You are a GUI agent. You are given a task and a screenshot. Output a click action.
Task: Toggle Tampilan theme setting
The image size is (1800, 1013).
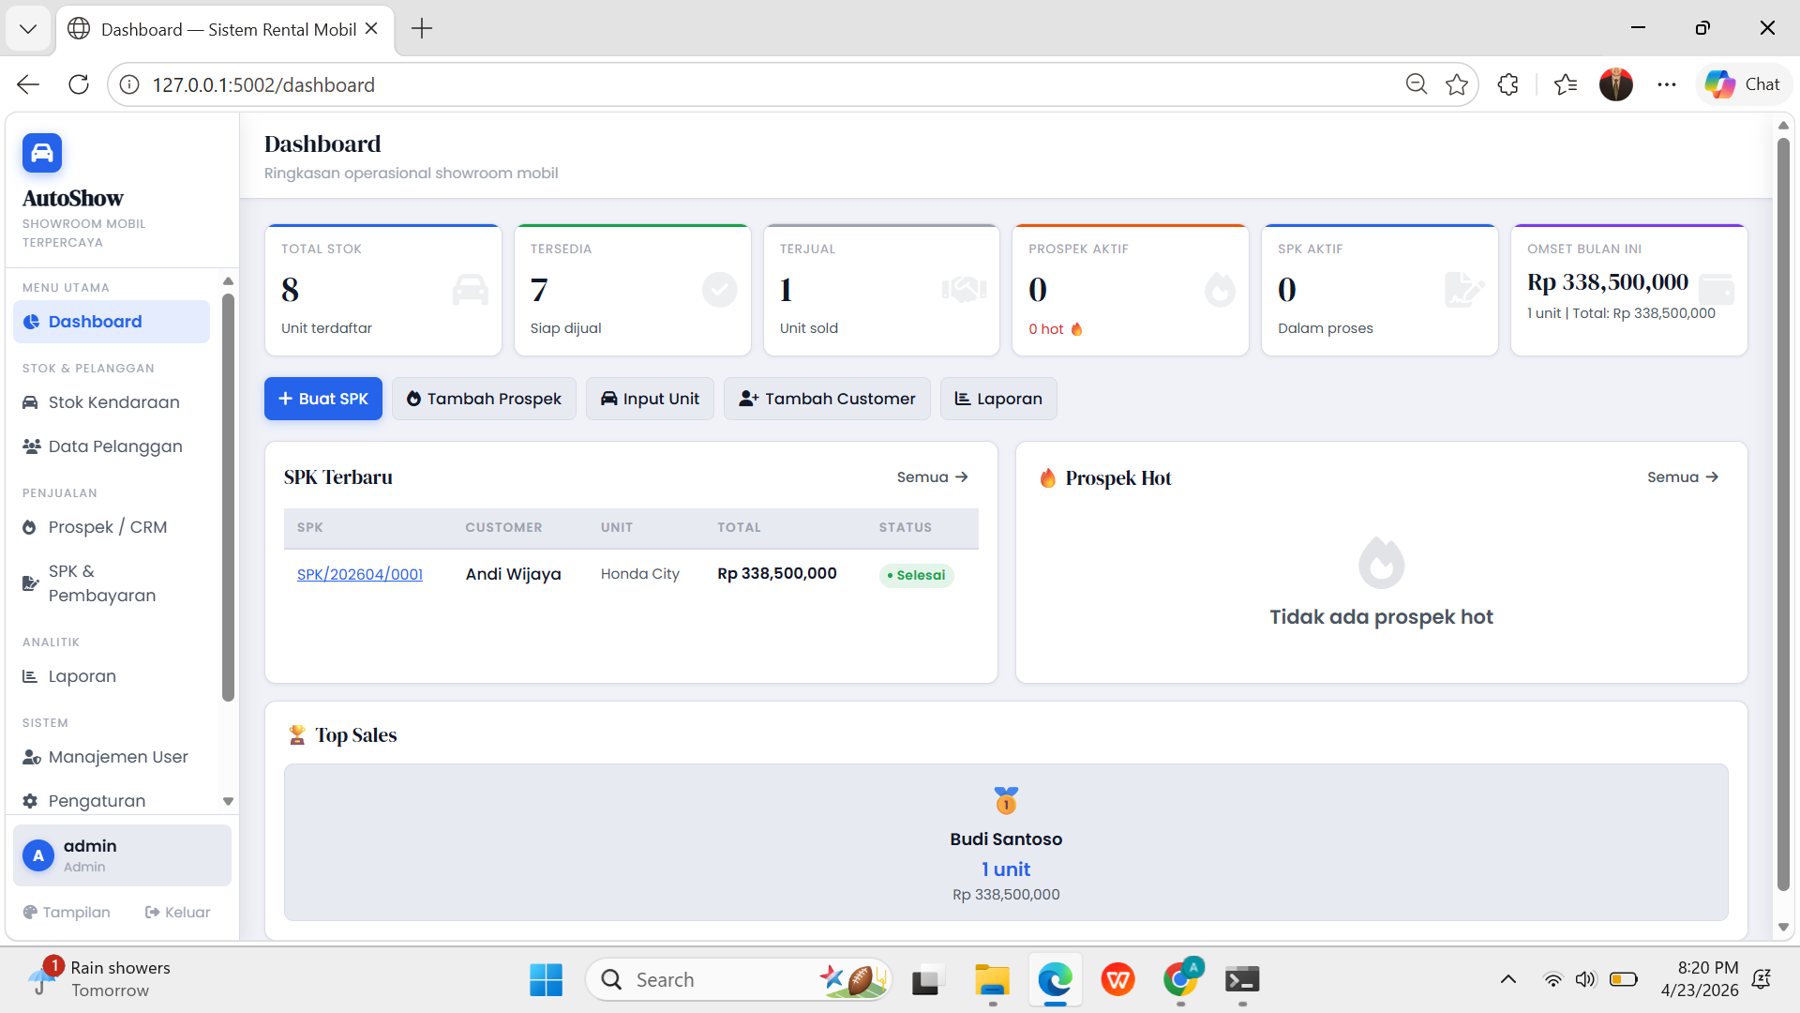pyautogui.click(x=67, y=912)
